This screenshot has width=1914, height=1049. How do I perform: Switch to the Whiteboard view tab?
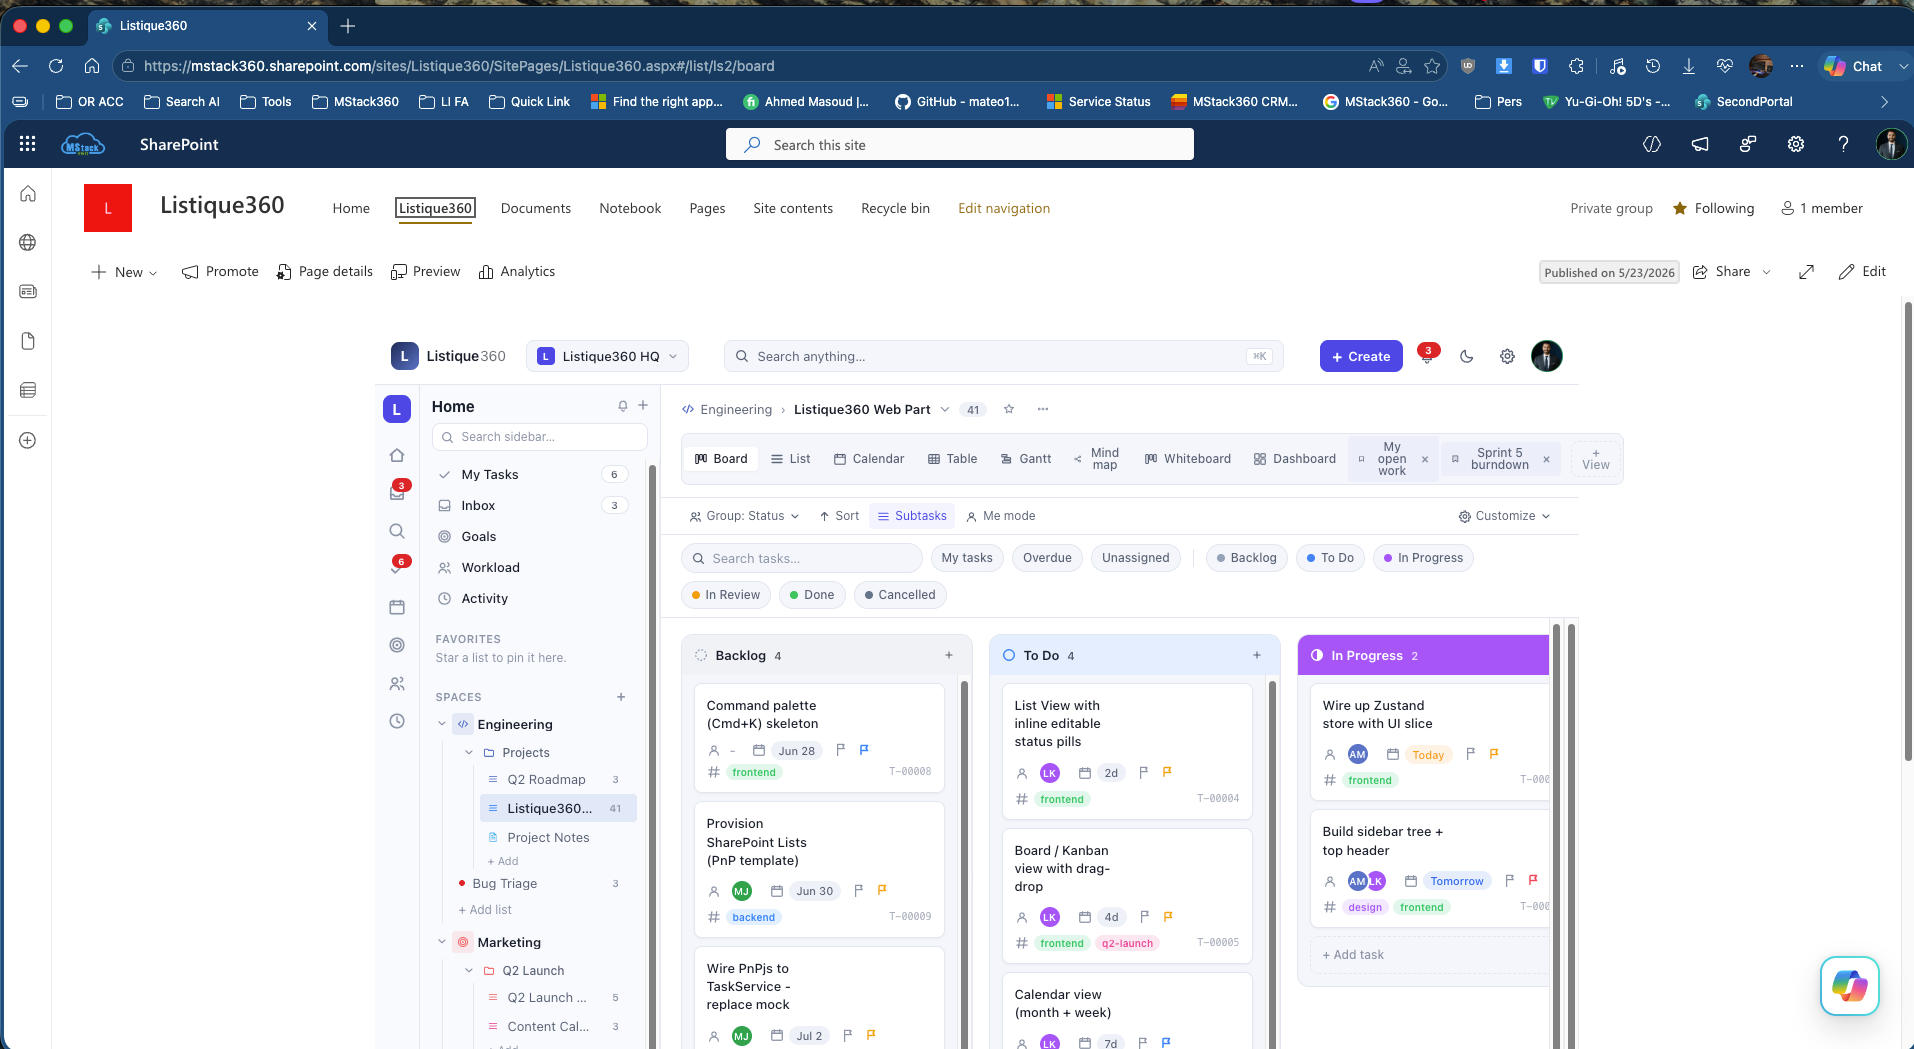tap(1187, 458)
